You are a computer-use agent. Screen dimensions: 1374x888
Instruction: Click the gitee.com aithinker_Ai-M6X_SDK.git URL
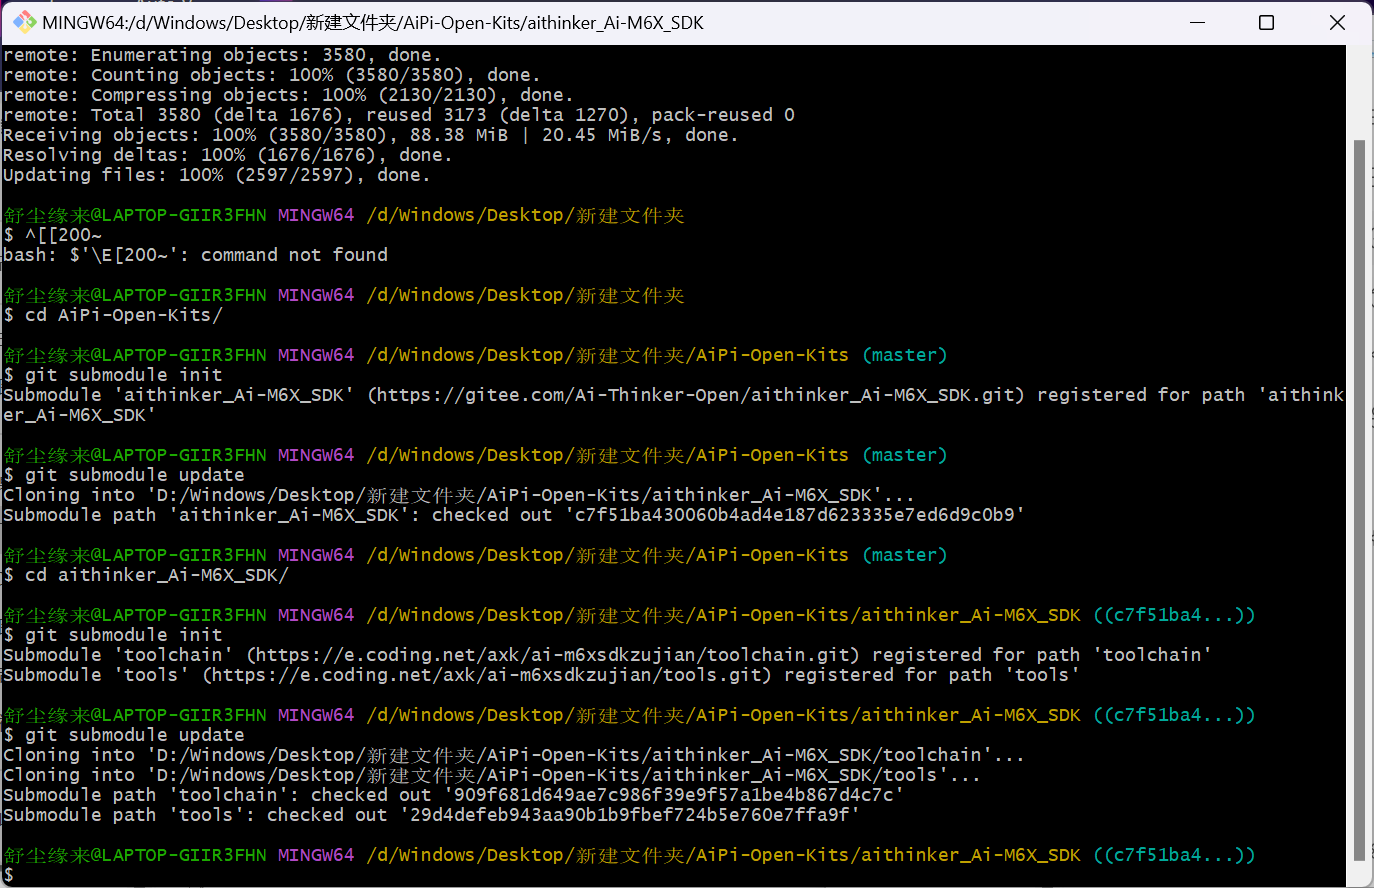[x=696, y=395]
